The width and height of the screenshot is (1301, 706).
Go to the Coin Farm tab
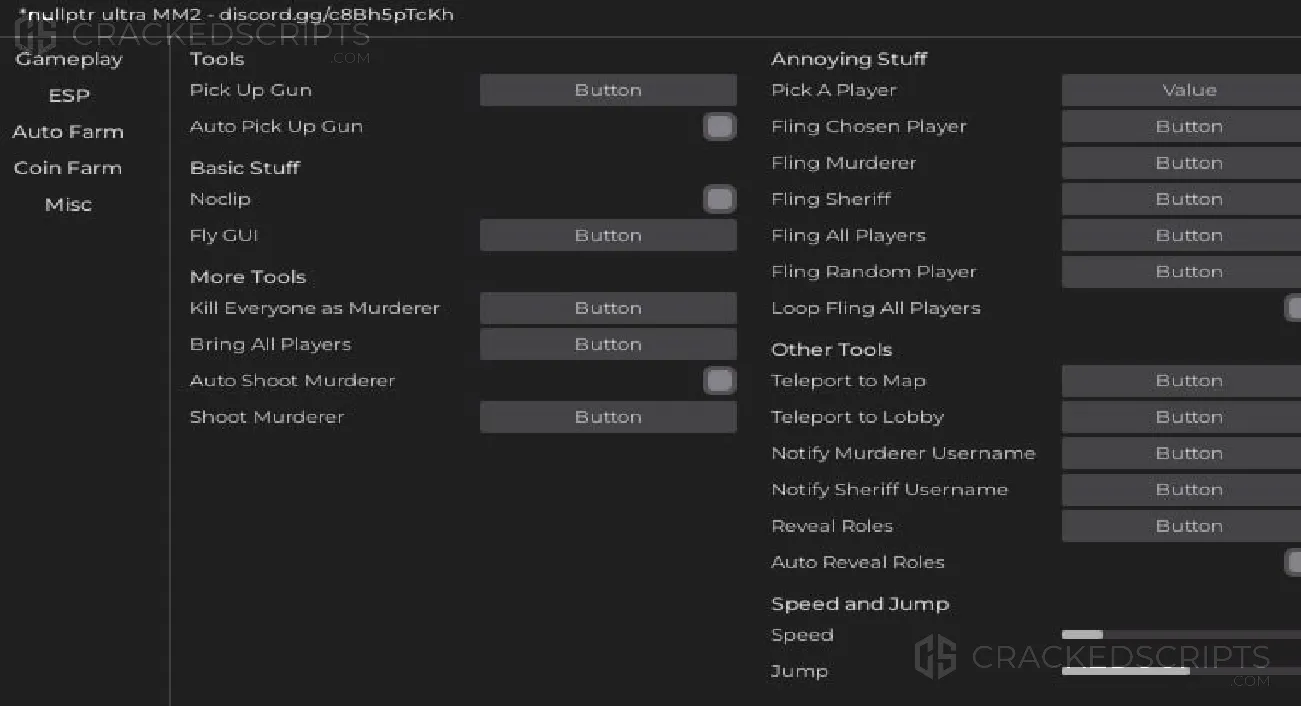click(x=68, y=168)
